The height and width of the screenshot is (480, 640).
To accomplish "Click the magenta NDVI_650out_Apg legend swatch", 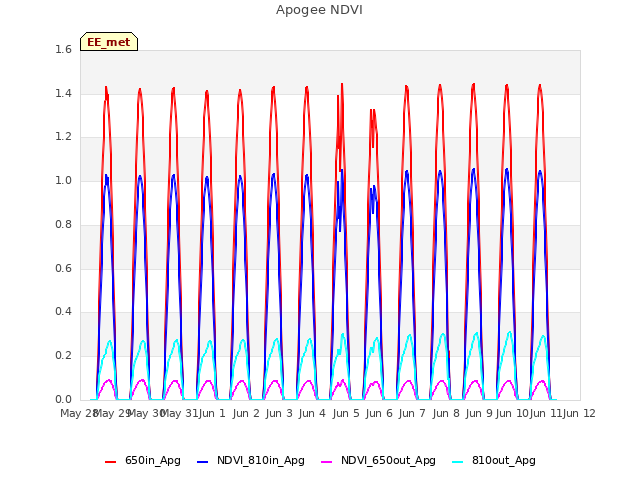I will (327, 462).
